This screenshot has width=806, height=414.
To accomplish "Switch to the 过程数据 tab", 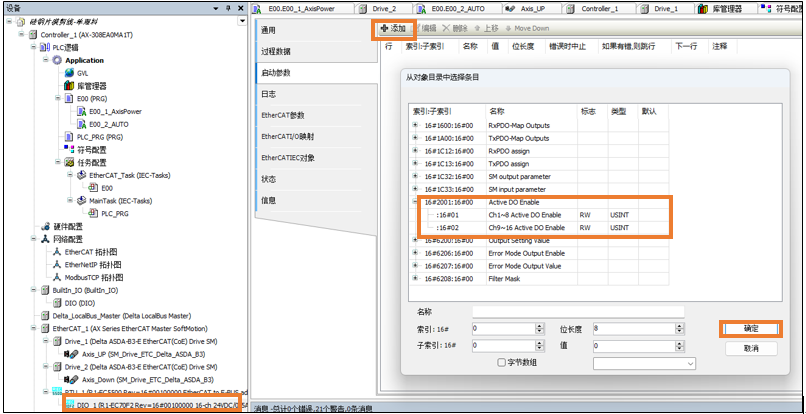I will pos(276,52).
